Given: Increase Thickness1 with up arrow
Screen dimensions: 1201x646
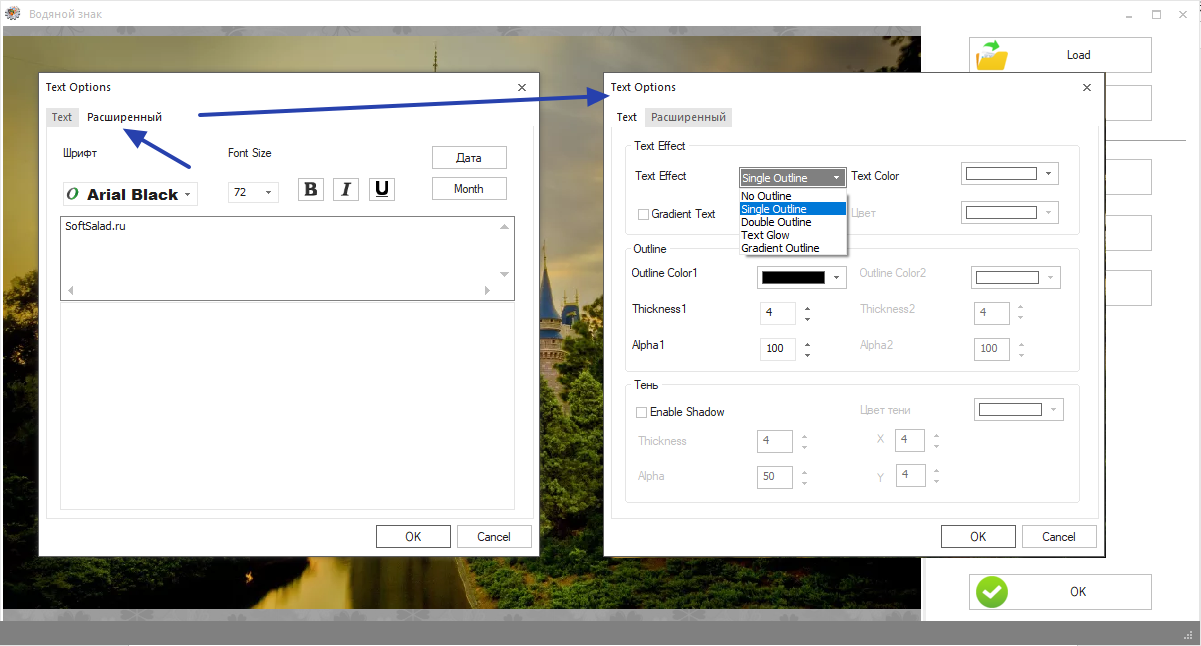Looking at the screenshot, I should pos(807,308).
